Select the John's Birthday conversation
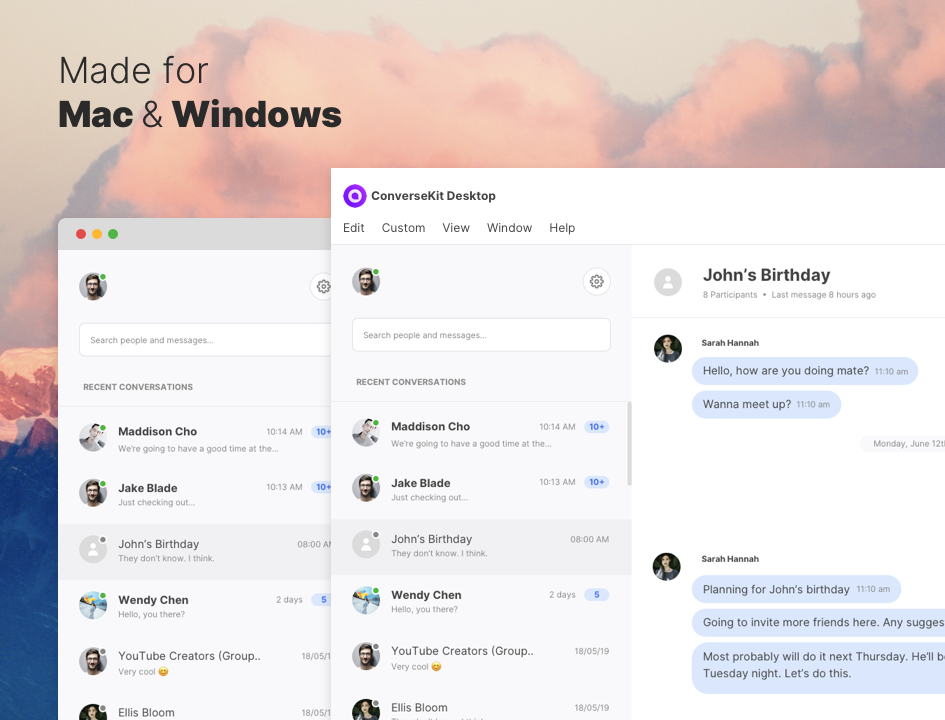The height and width of the screenshot is (720, 945). coord(470,545)
